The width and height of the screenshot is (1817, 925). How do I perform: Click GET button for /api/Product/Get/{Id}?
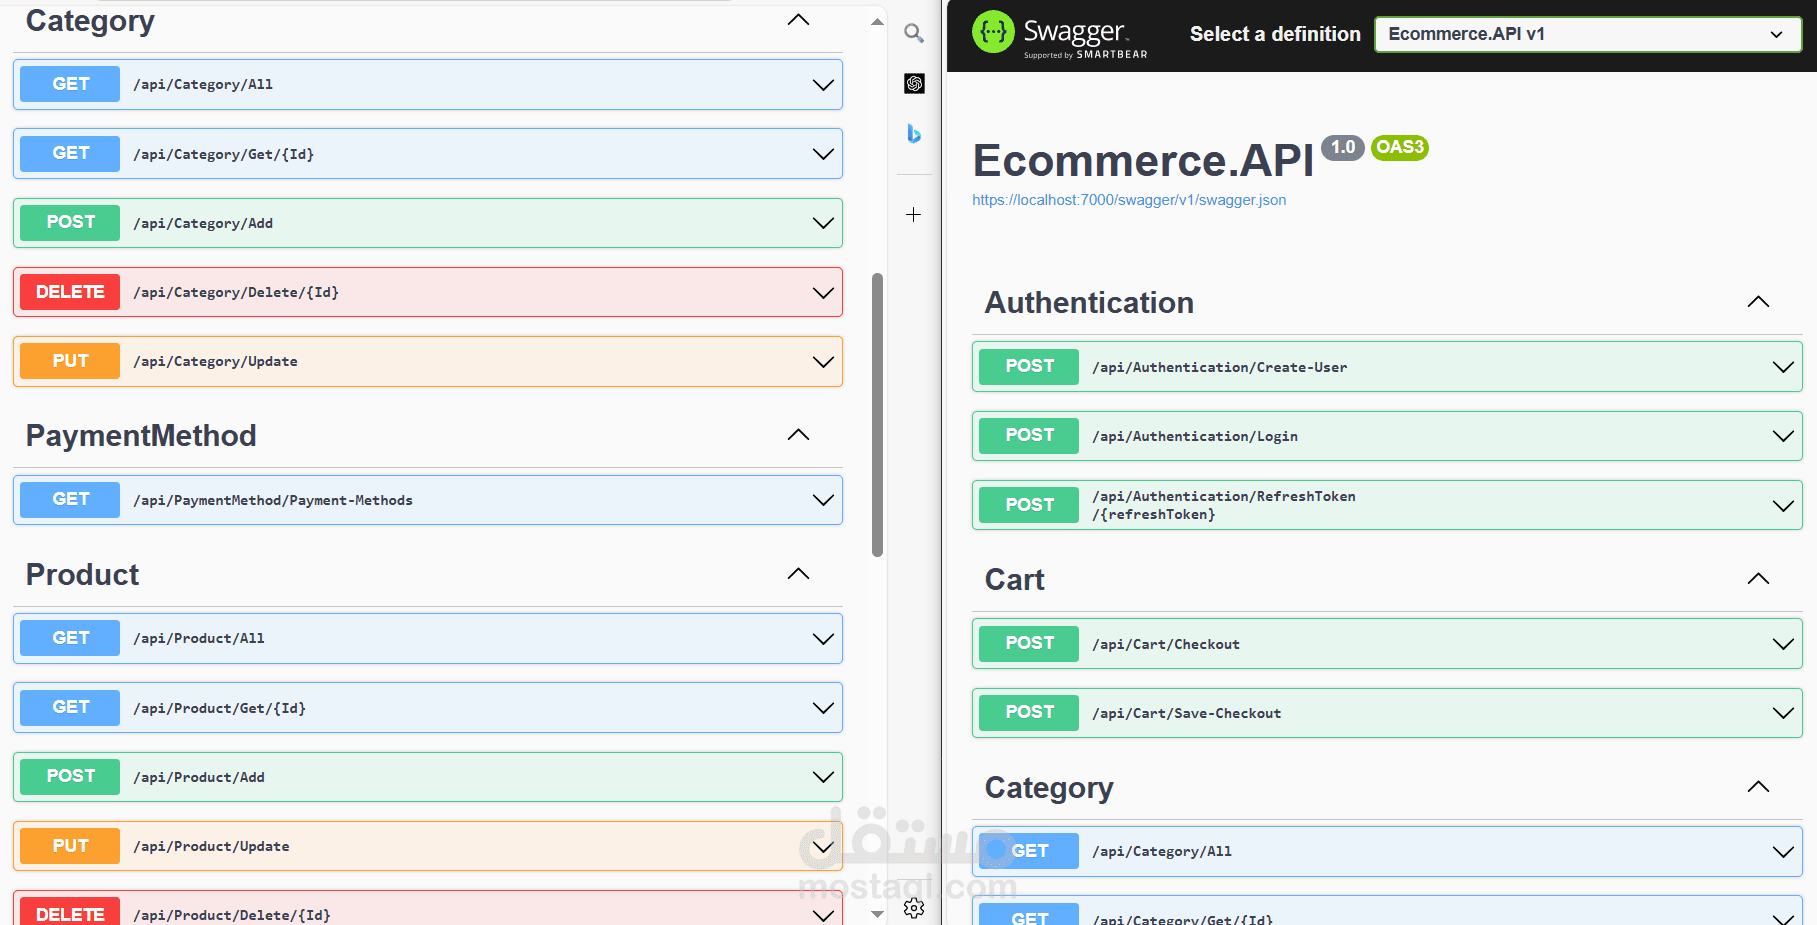pyautogui.click(x=70, y=707)
